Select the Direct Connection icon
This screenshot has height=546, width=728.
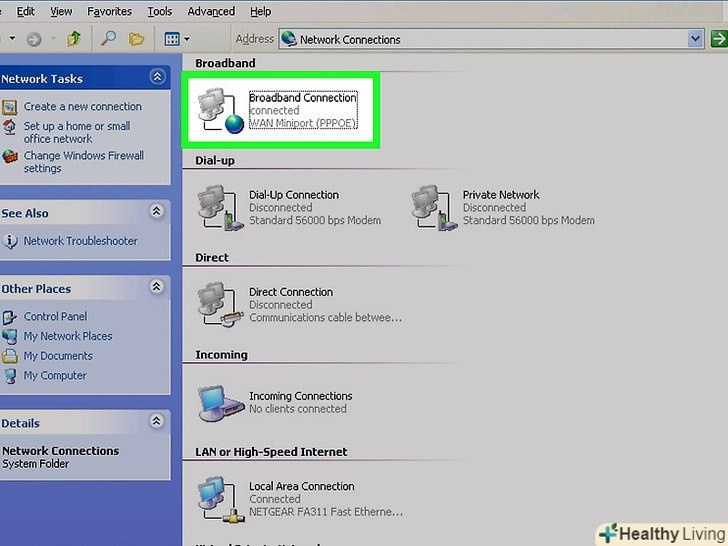point(221,305)
